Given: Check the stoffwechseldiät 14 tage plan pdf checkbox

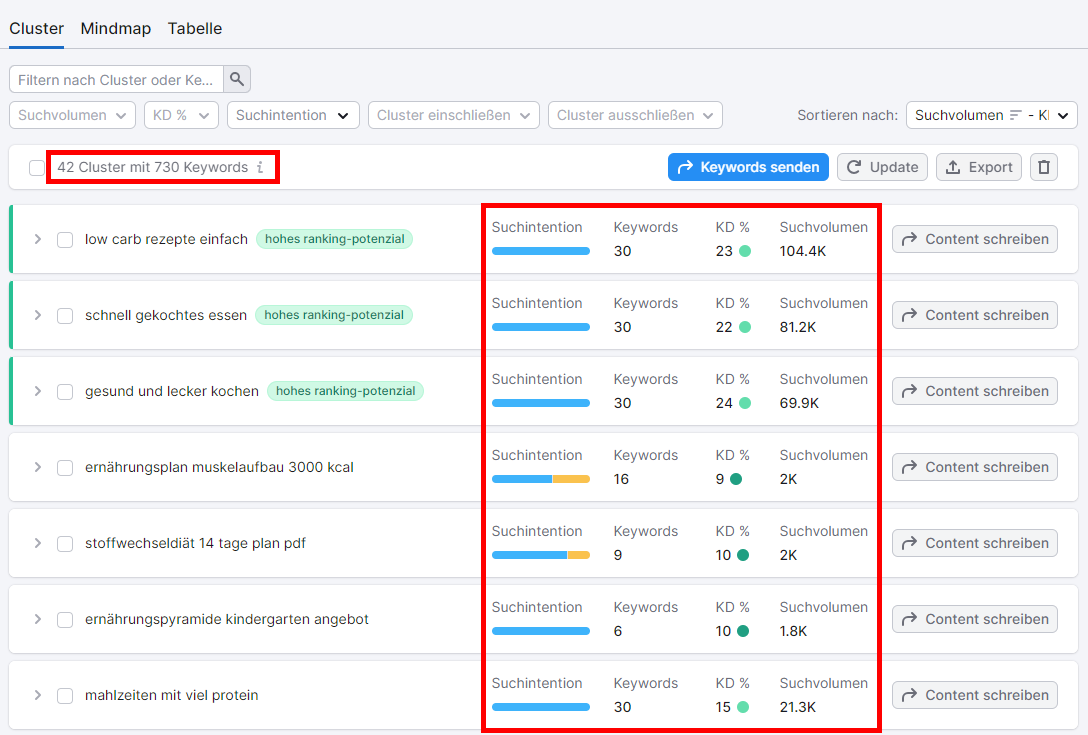Looking at the screenshot, I should point(65,543).
